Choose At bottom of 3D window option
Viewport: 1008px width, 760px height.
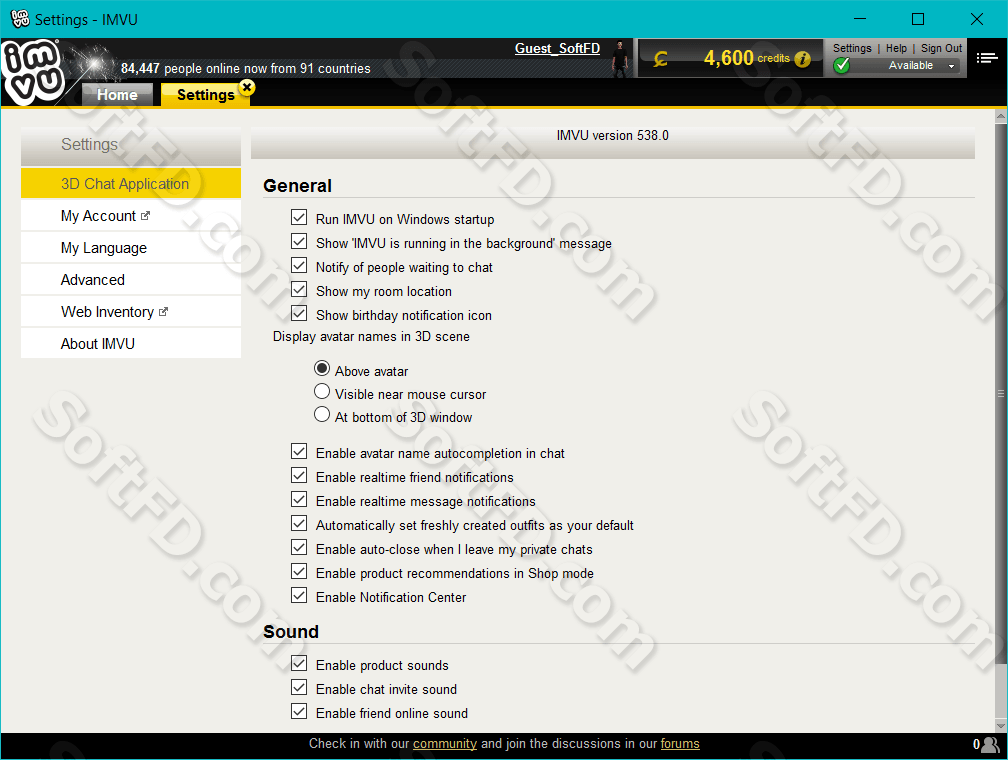(x=322, y=415)
